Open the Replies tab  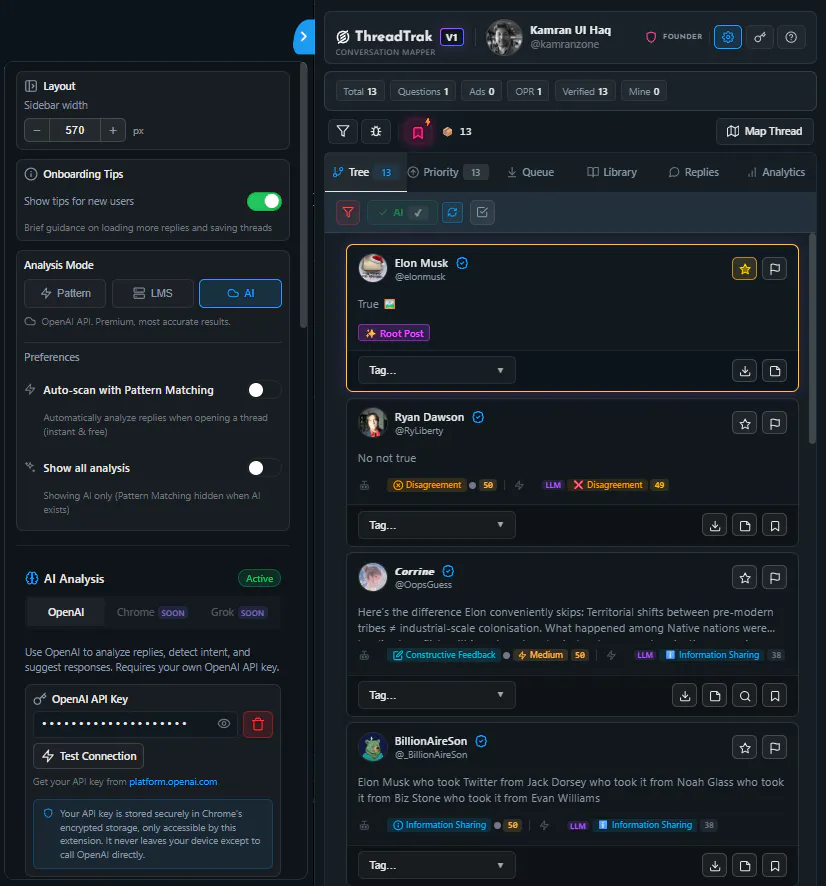pyautogui.click(x=694, y=172)
